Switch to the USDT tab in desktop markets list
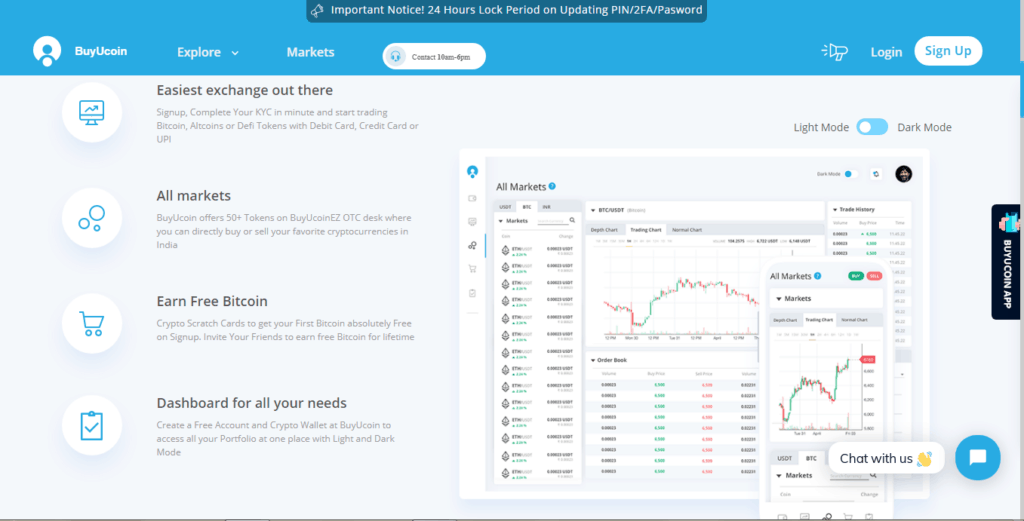Screen dimensions: 1024x521 [x=505, y=206]
